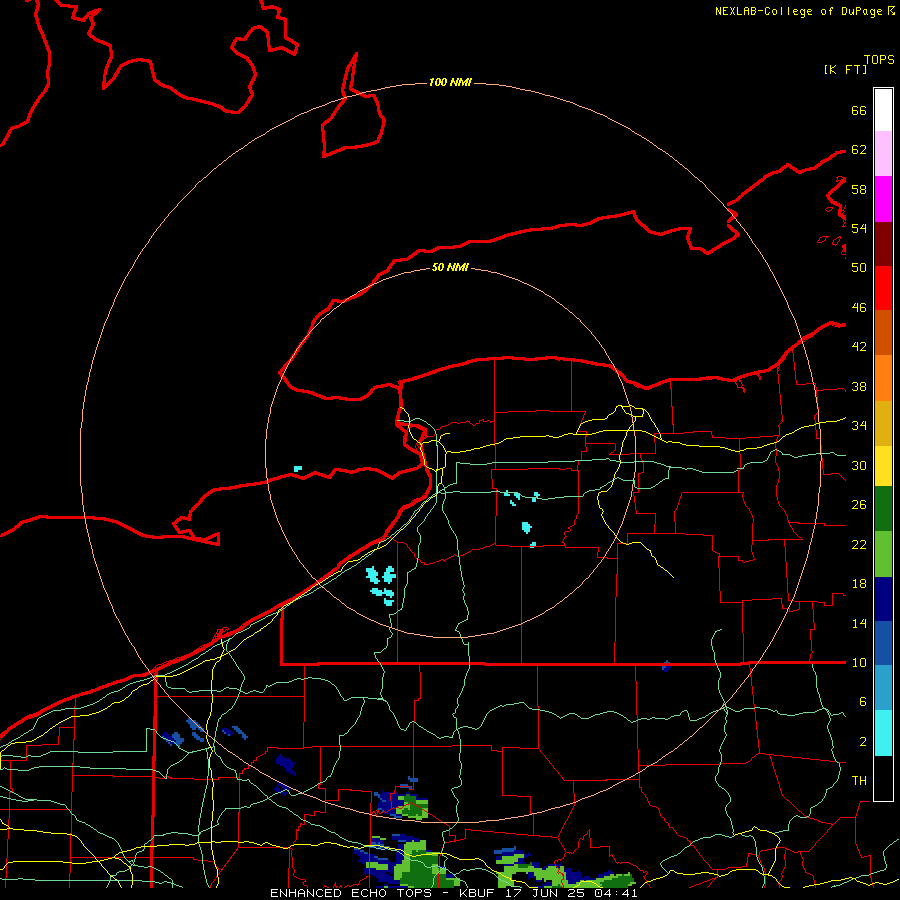Click the legend value "10"
This screenshot has width=900, height=900.
(x=859, y=662)
